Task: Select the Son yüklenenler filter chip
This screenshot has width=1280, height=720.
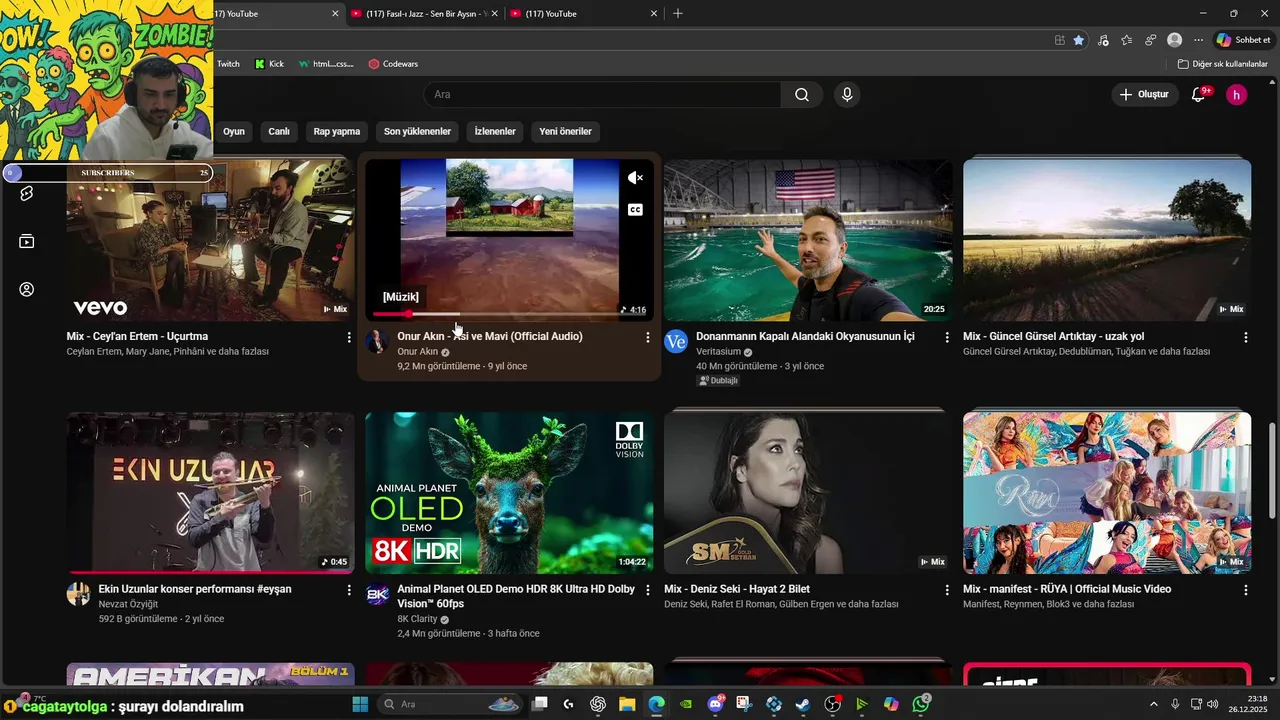Action: tap(417, 132)
